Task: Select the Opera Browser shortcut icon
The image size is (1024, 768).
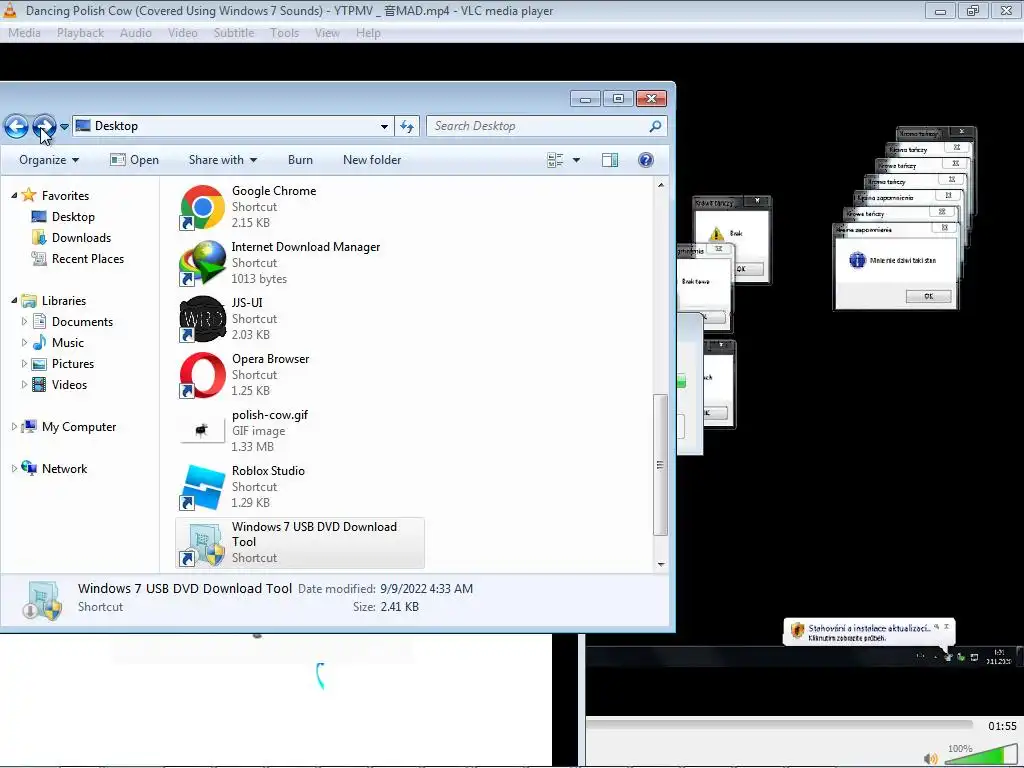Action: (202, 376)
